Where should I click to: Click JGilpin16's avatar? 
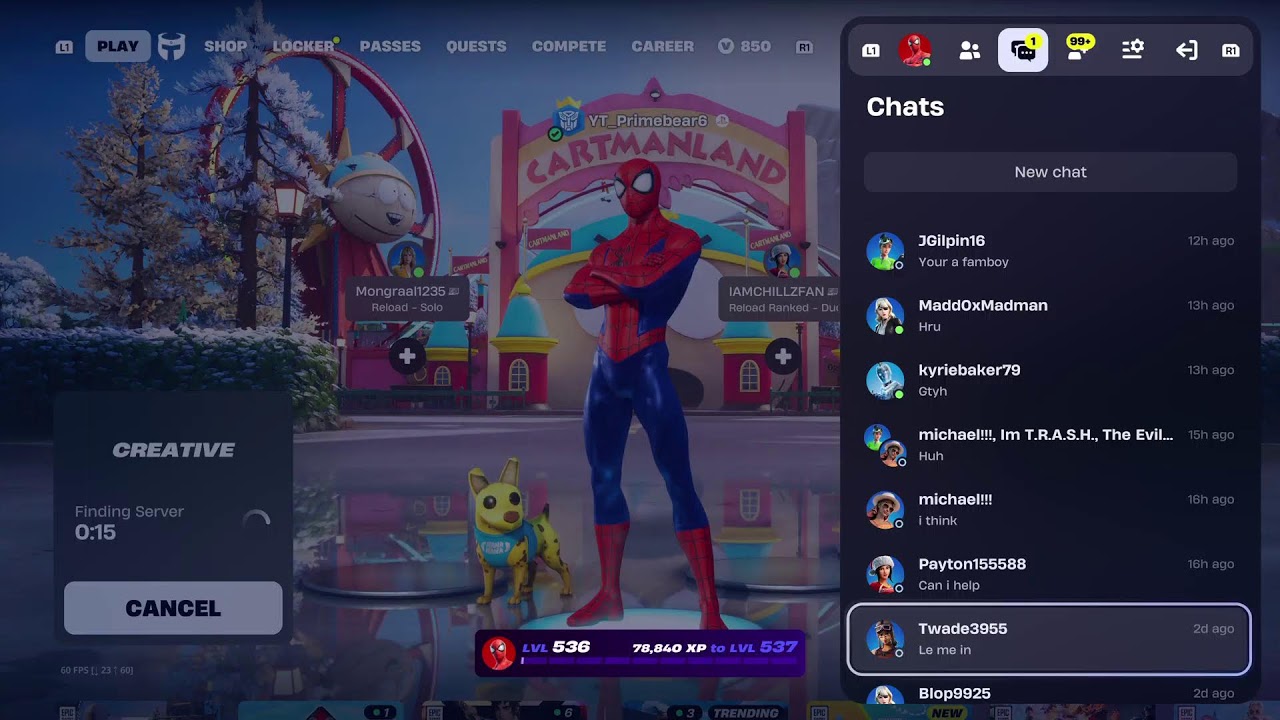(885, 251)
